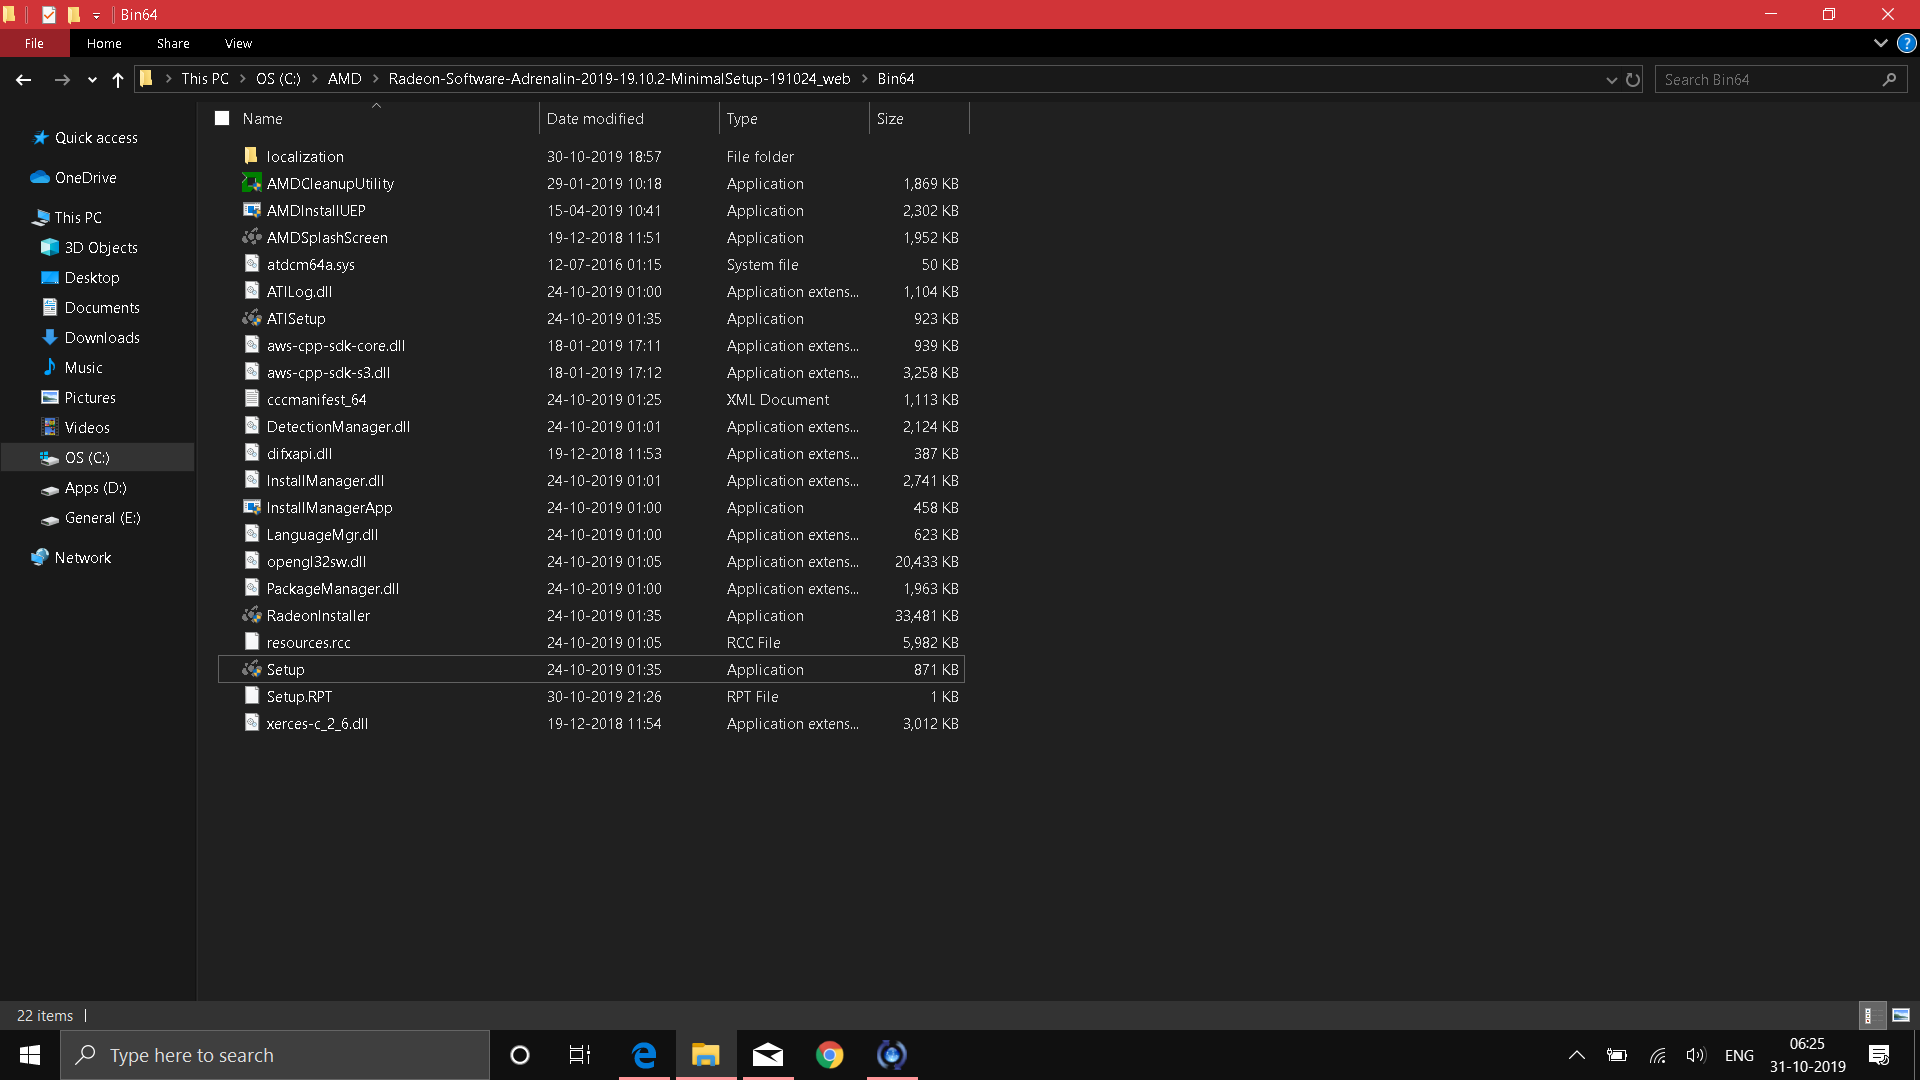The image size is (1920, 1080).
Task: Click the Back navigation arrow
Action: 23,80
